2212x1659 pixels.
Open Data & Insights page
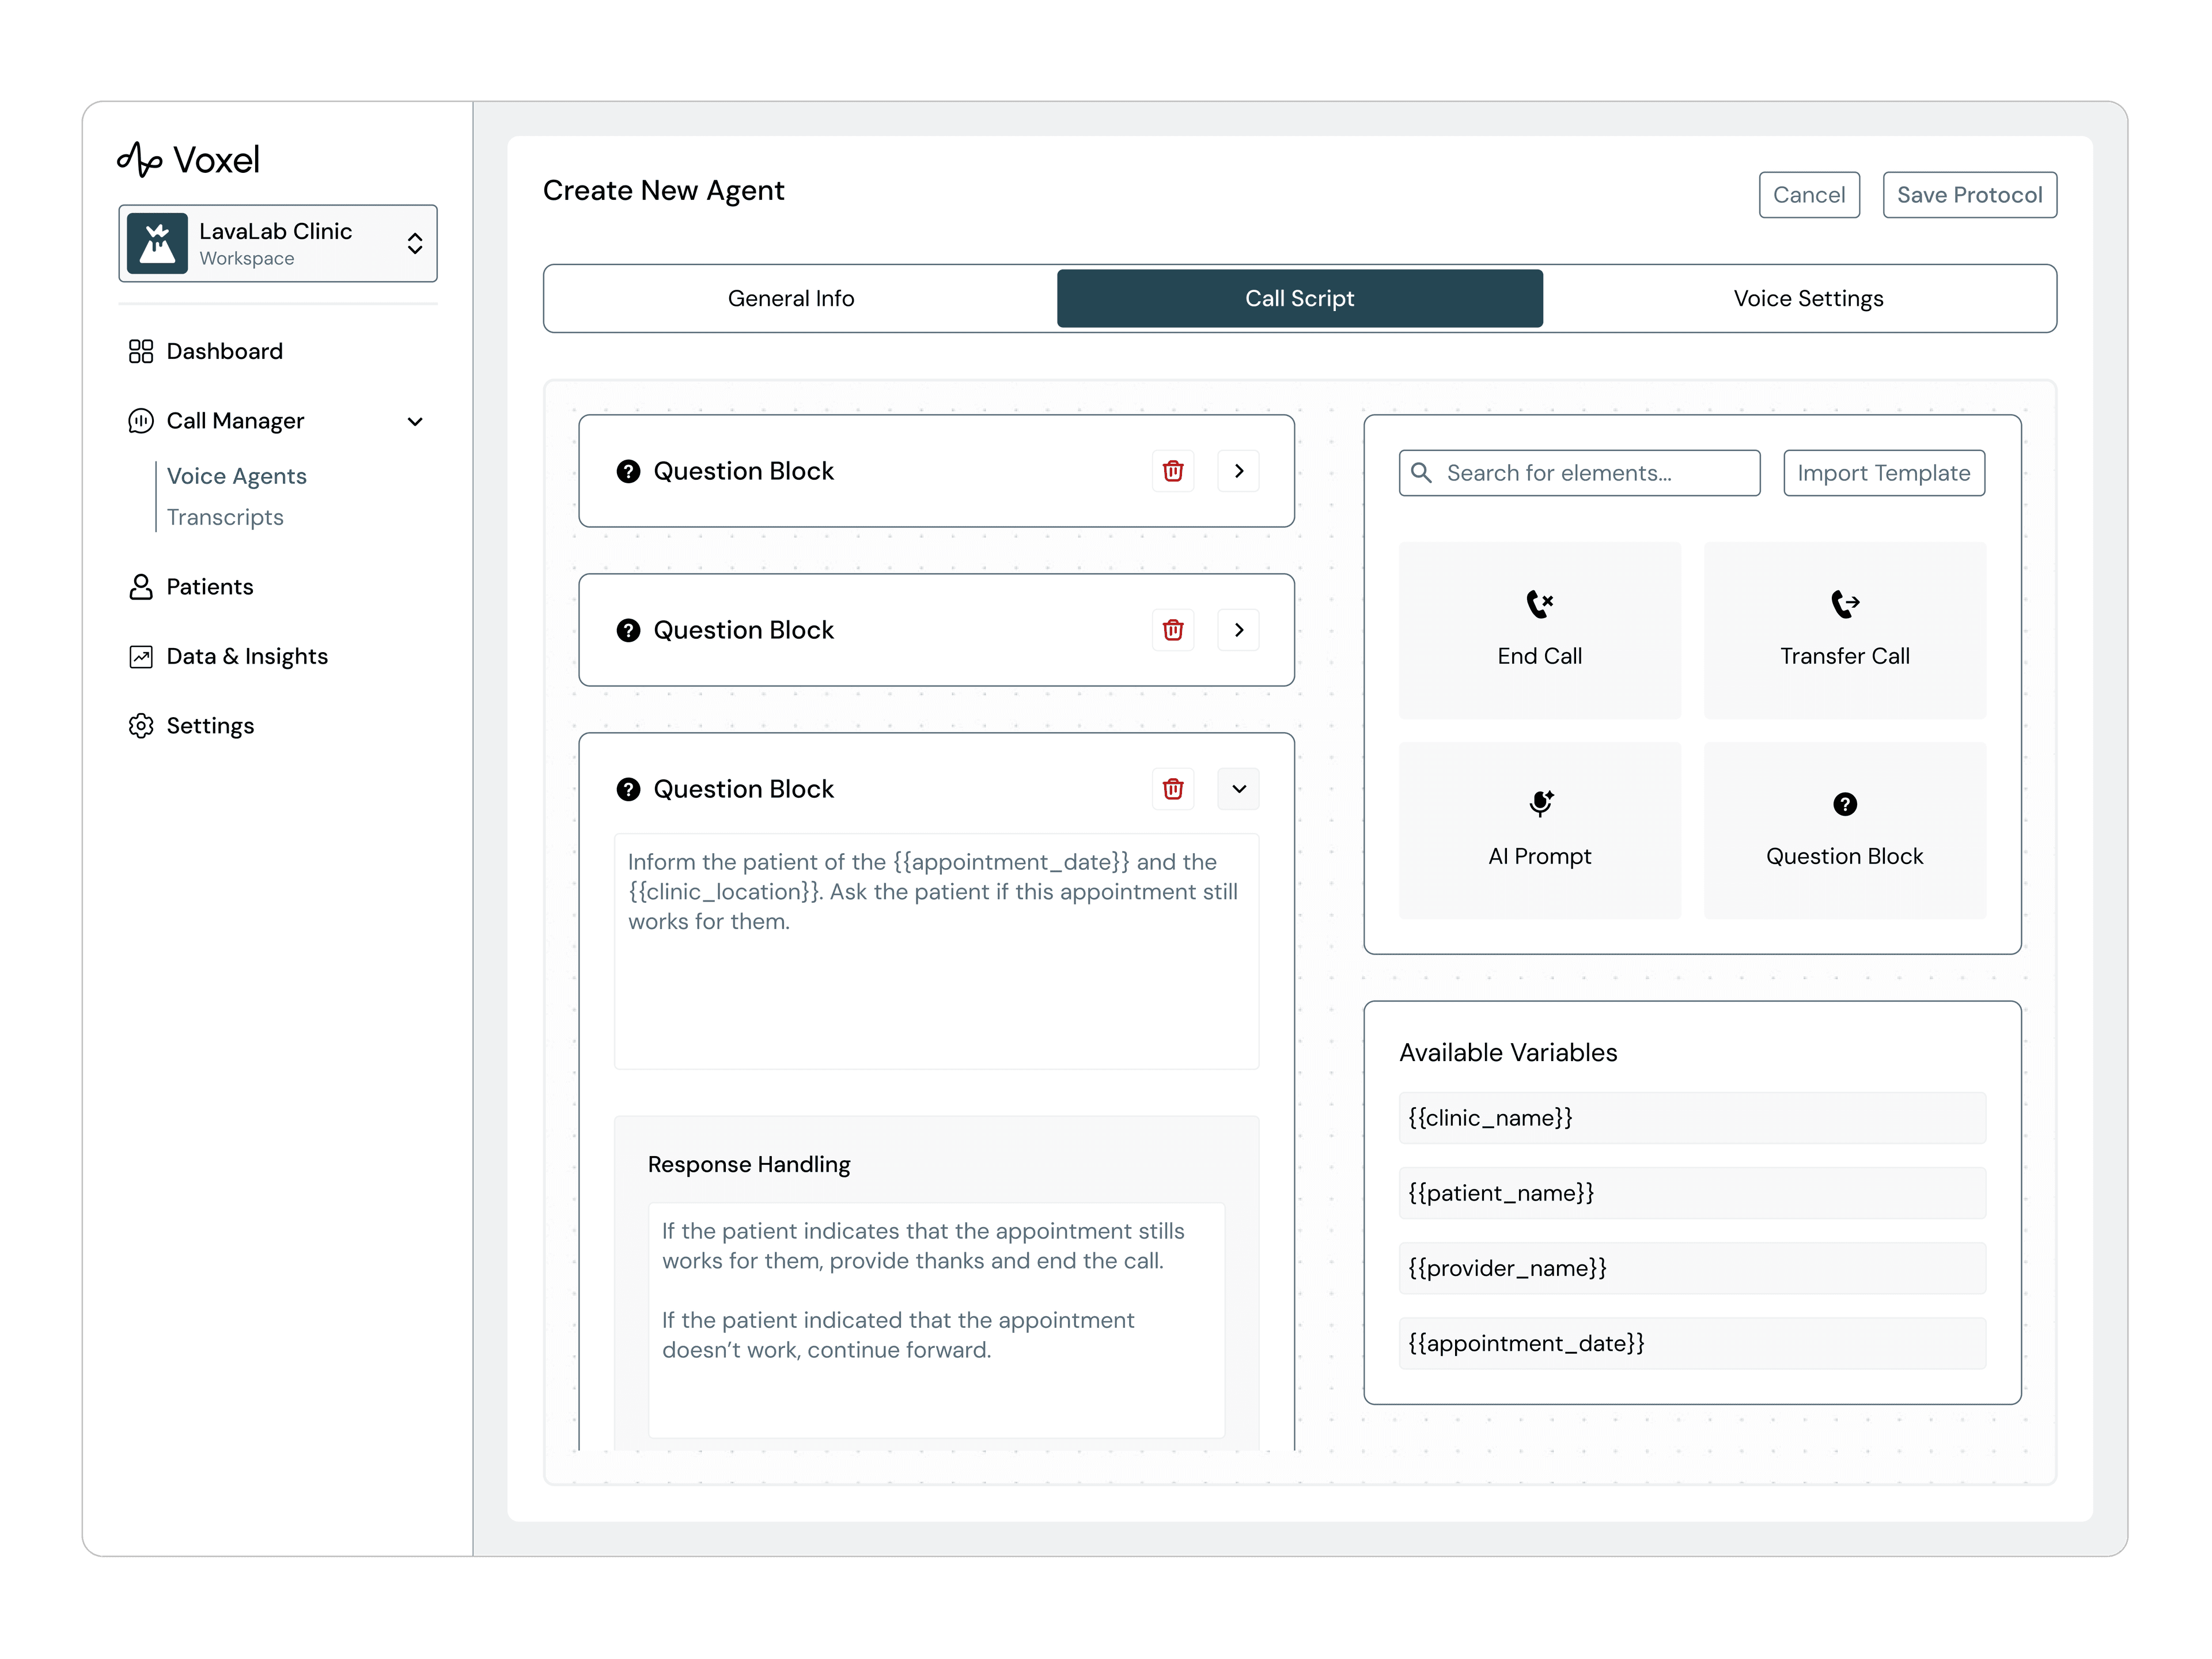point(247,656)
